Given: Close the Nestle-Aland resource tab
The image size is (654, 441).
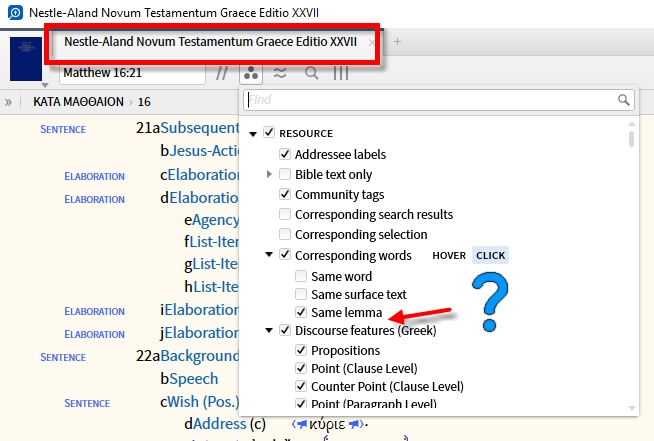Looking at the screenshot, I should coord(371,42).
